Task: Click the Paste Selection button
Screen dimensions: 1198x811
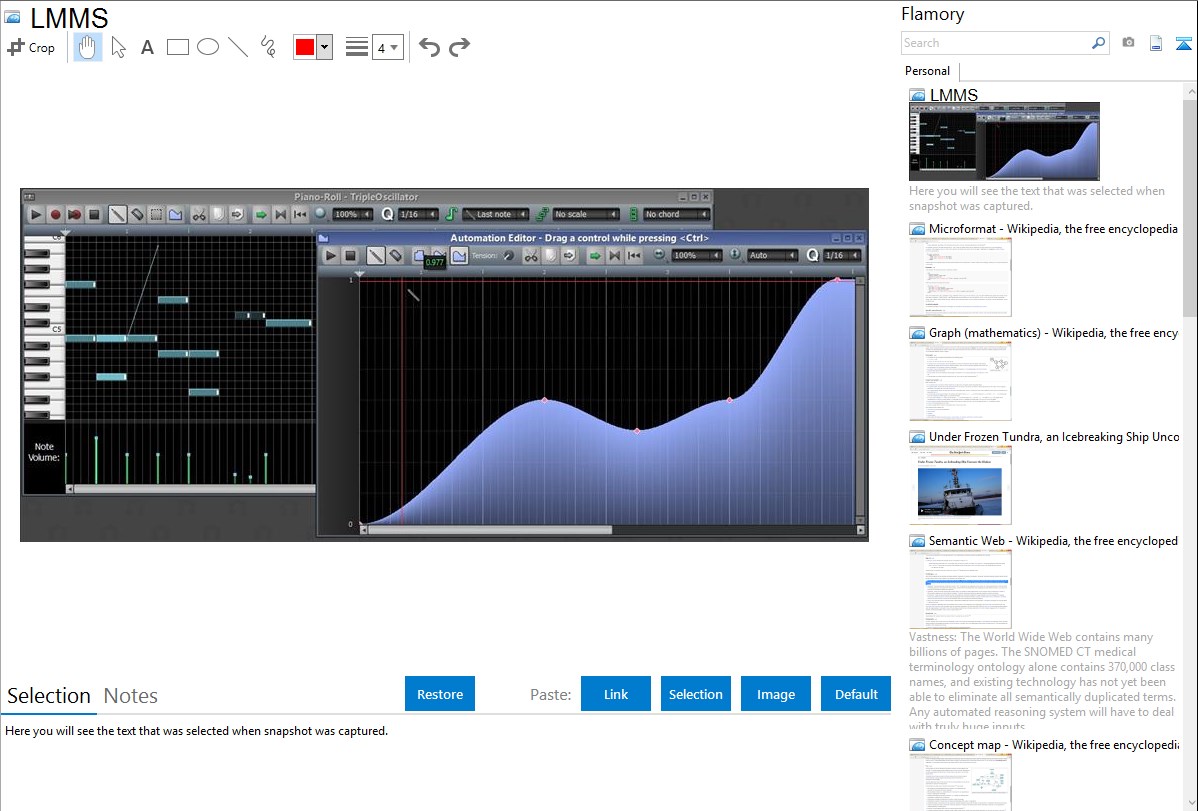Action: [695, 694]
